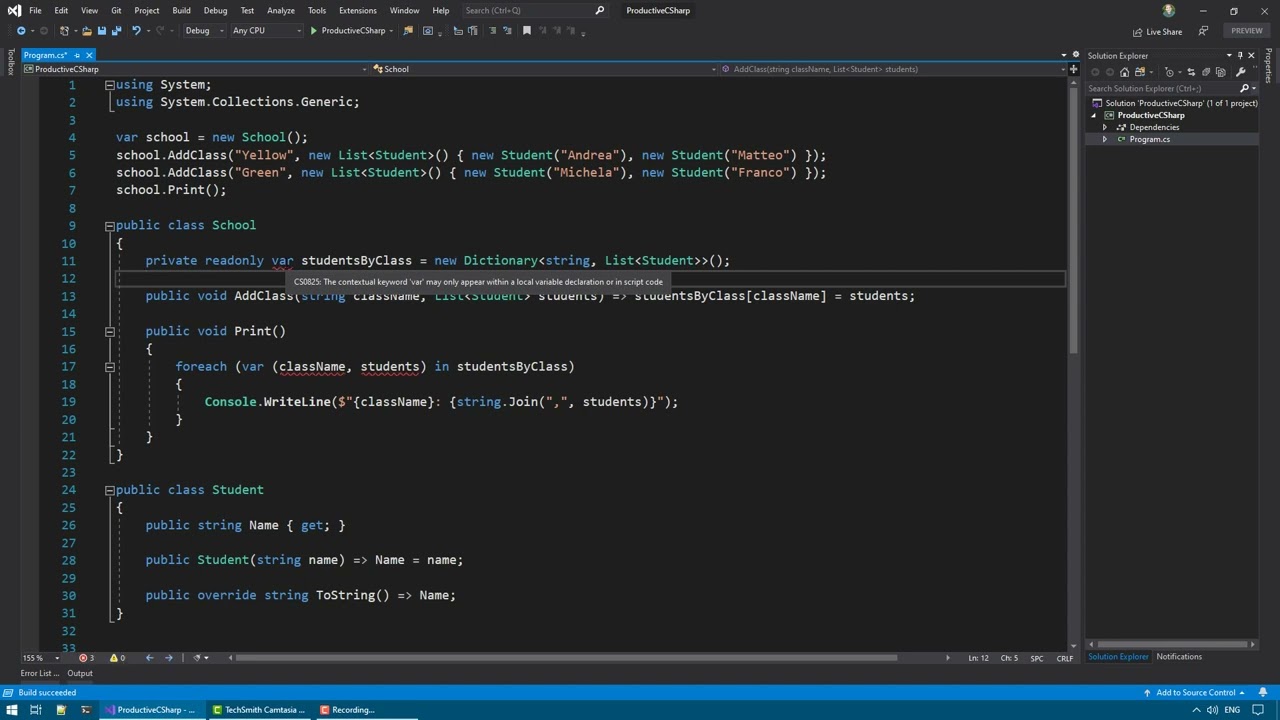Click Show All Files icon in Solution Explorer

[x=1220, y=72]
